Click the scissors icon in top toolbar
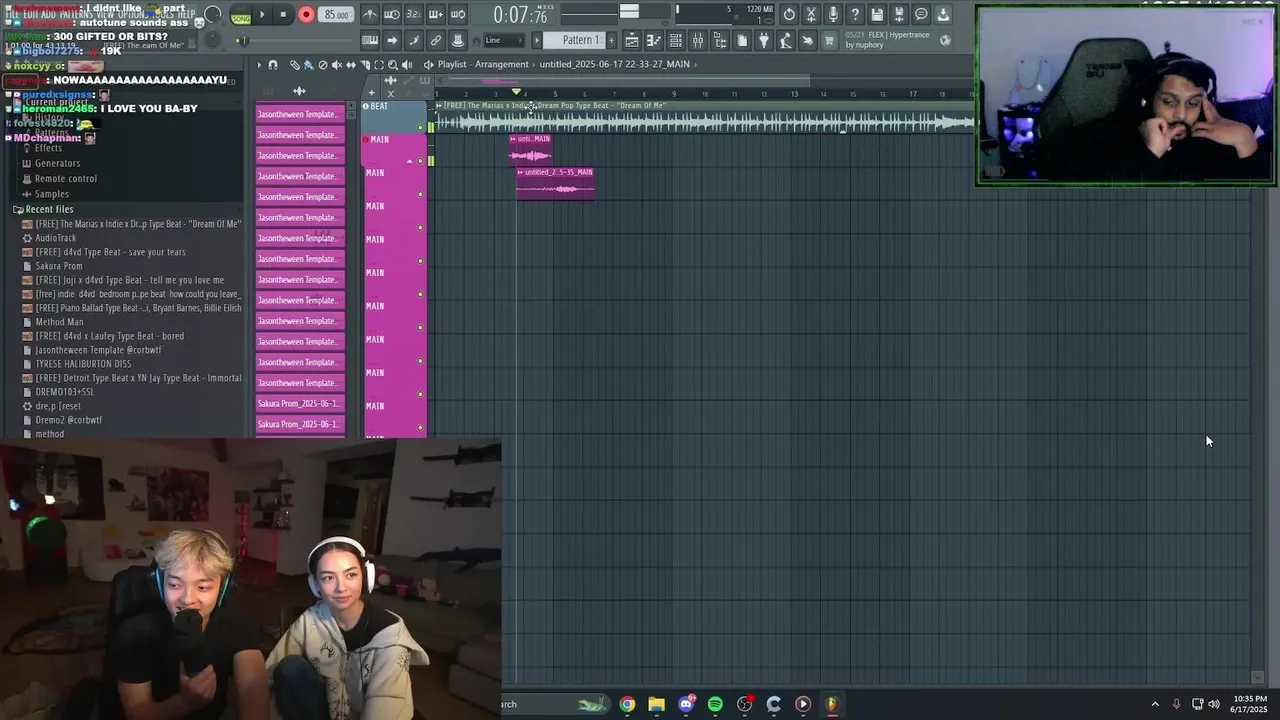The width and height of the screenshot is (1280, 720). click(x=811, y=15)
